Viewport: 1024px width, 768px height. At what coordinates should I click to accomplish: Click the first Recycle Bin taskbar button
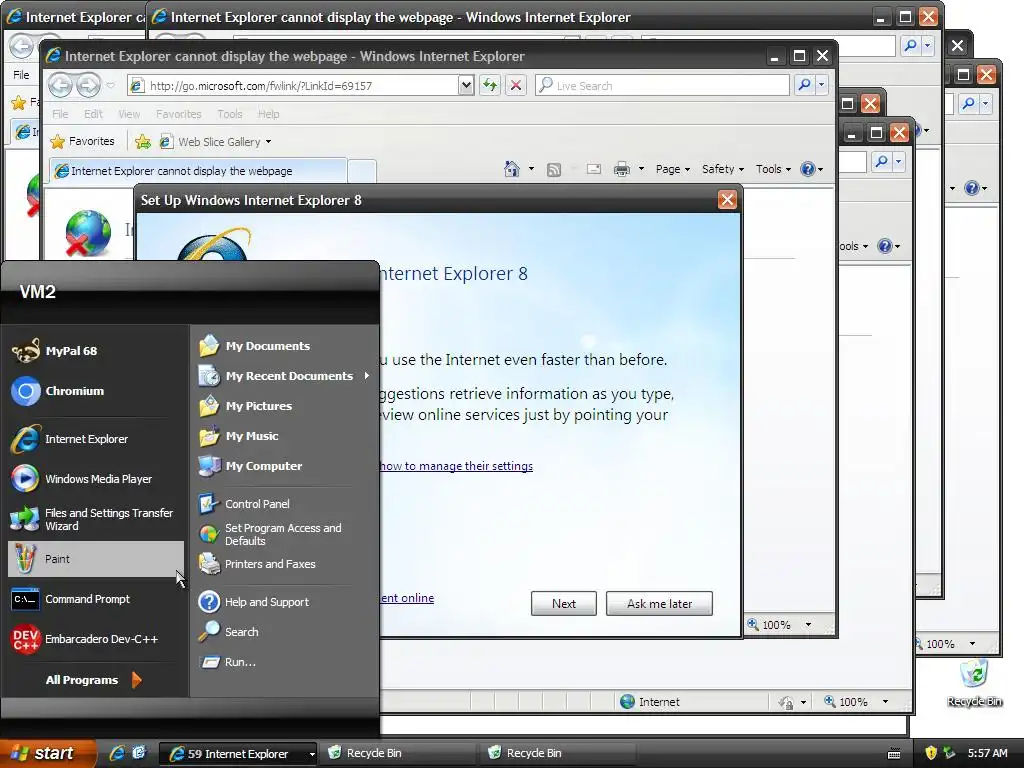click(397, 753)
